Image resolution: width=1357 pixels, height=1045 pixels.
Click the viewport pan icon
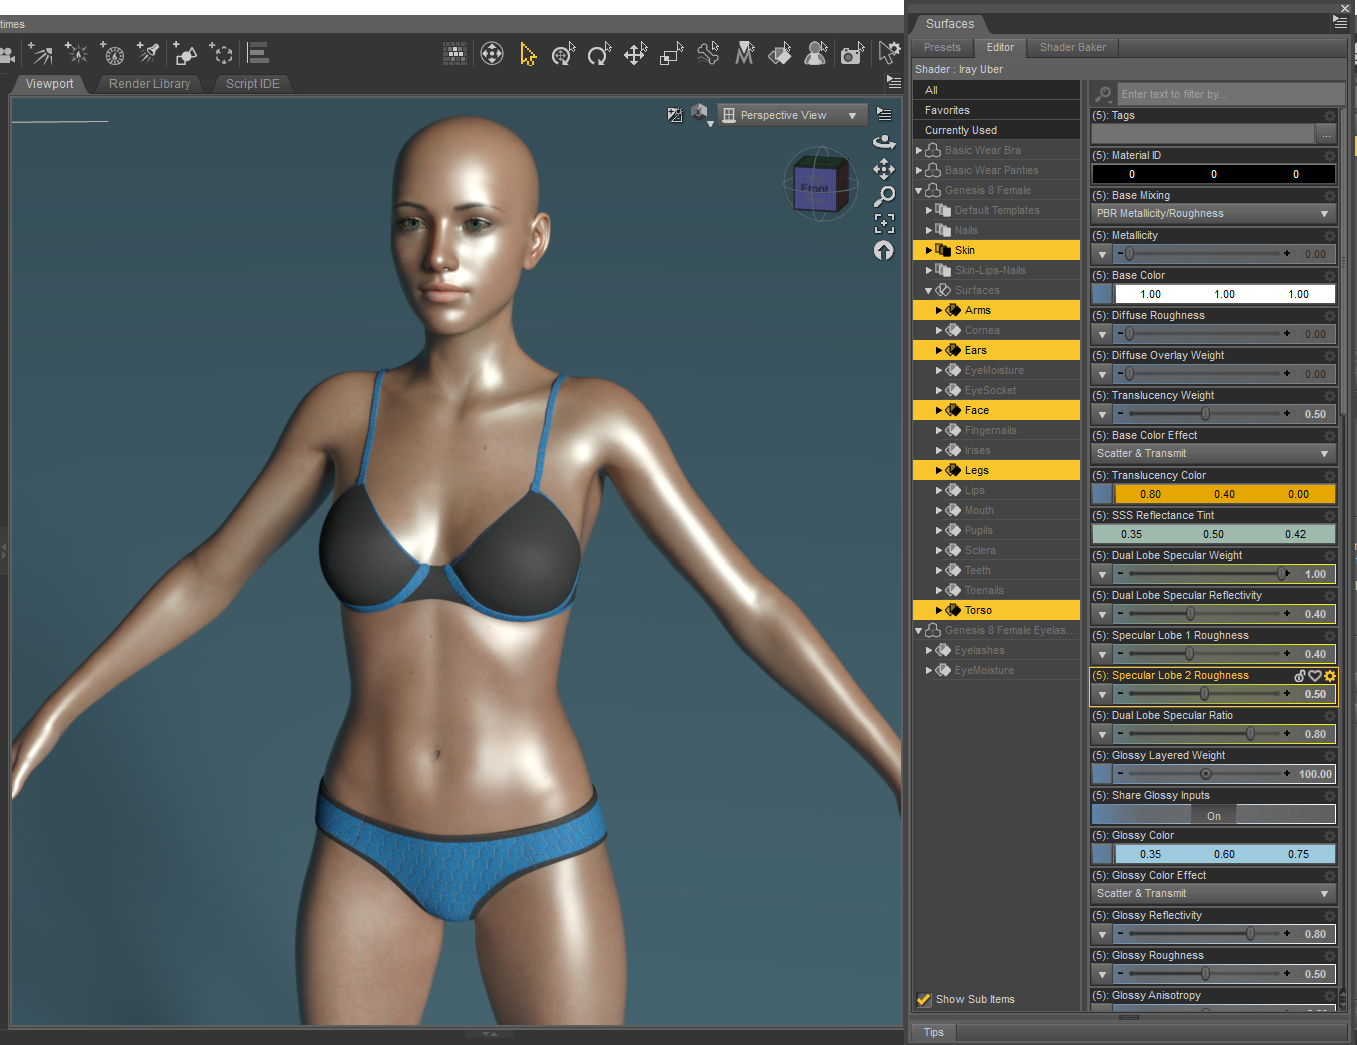[x=884, y=169]
